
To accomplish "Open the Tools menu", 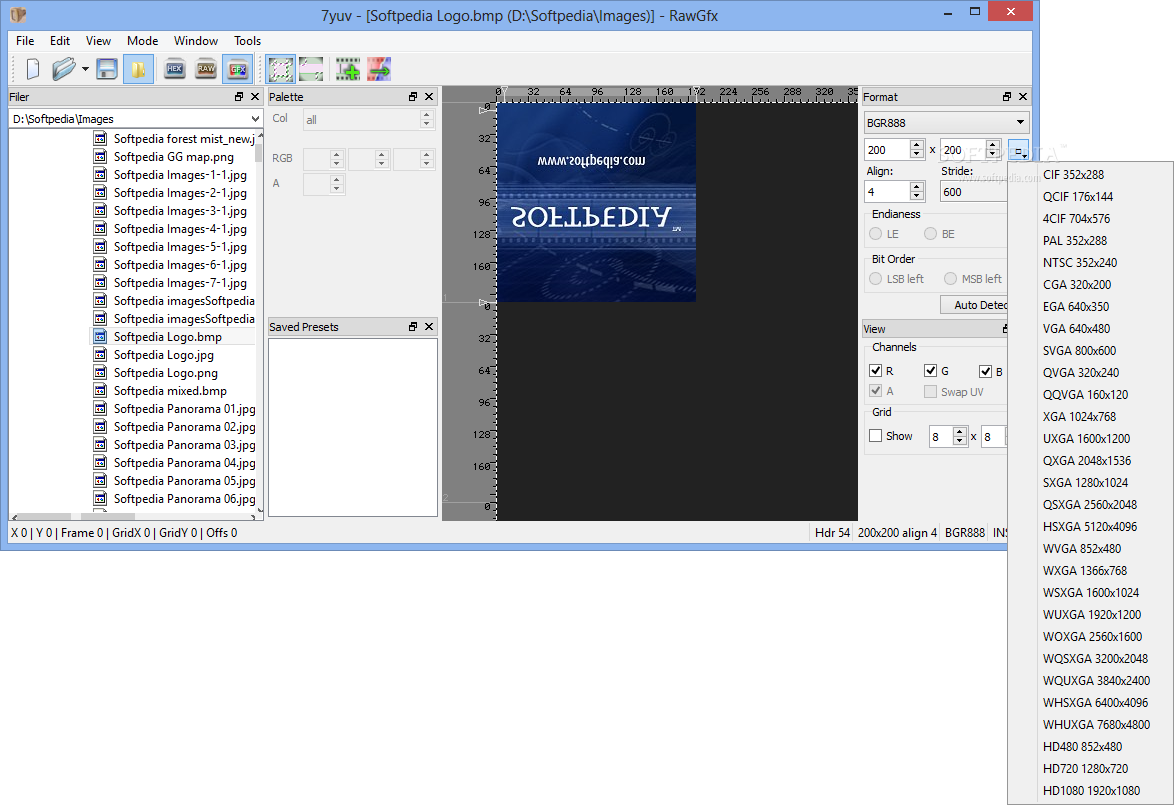I will (247, 40).
